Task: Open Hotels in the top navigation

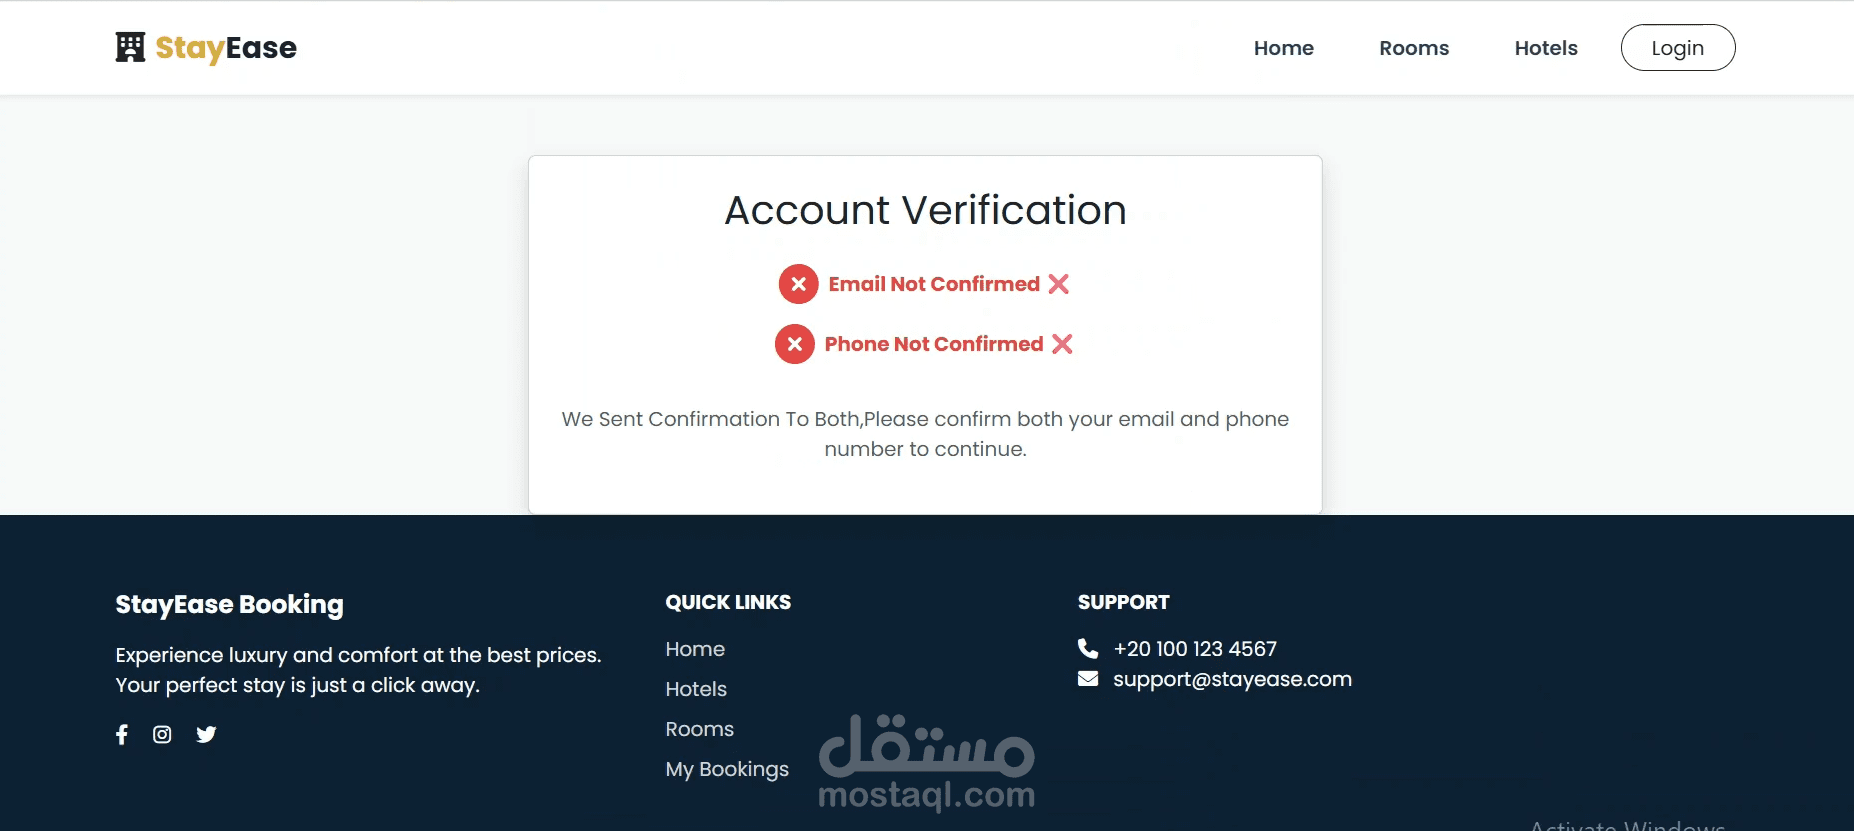Action: (x=1545, y=48)
